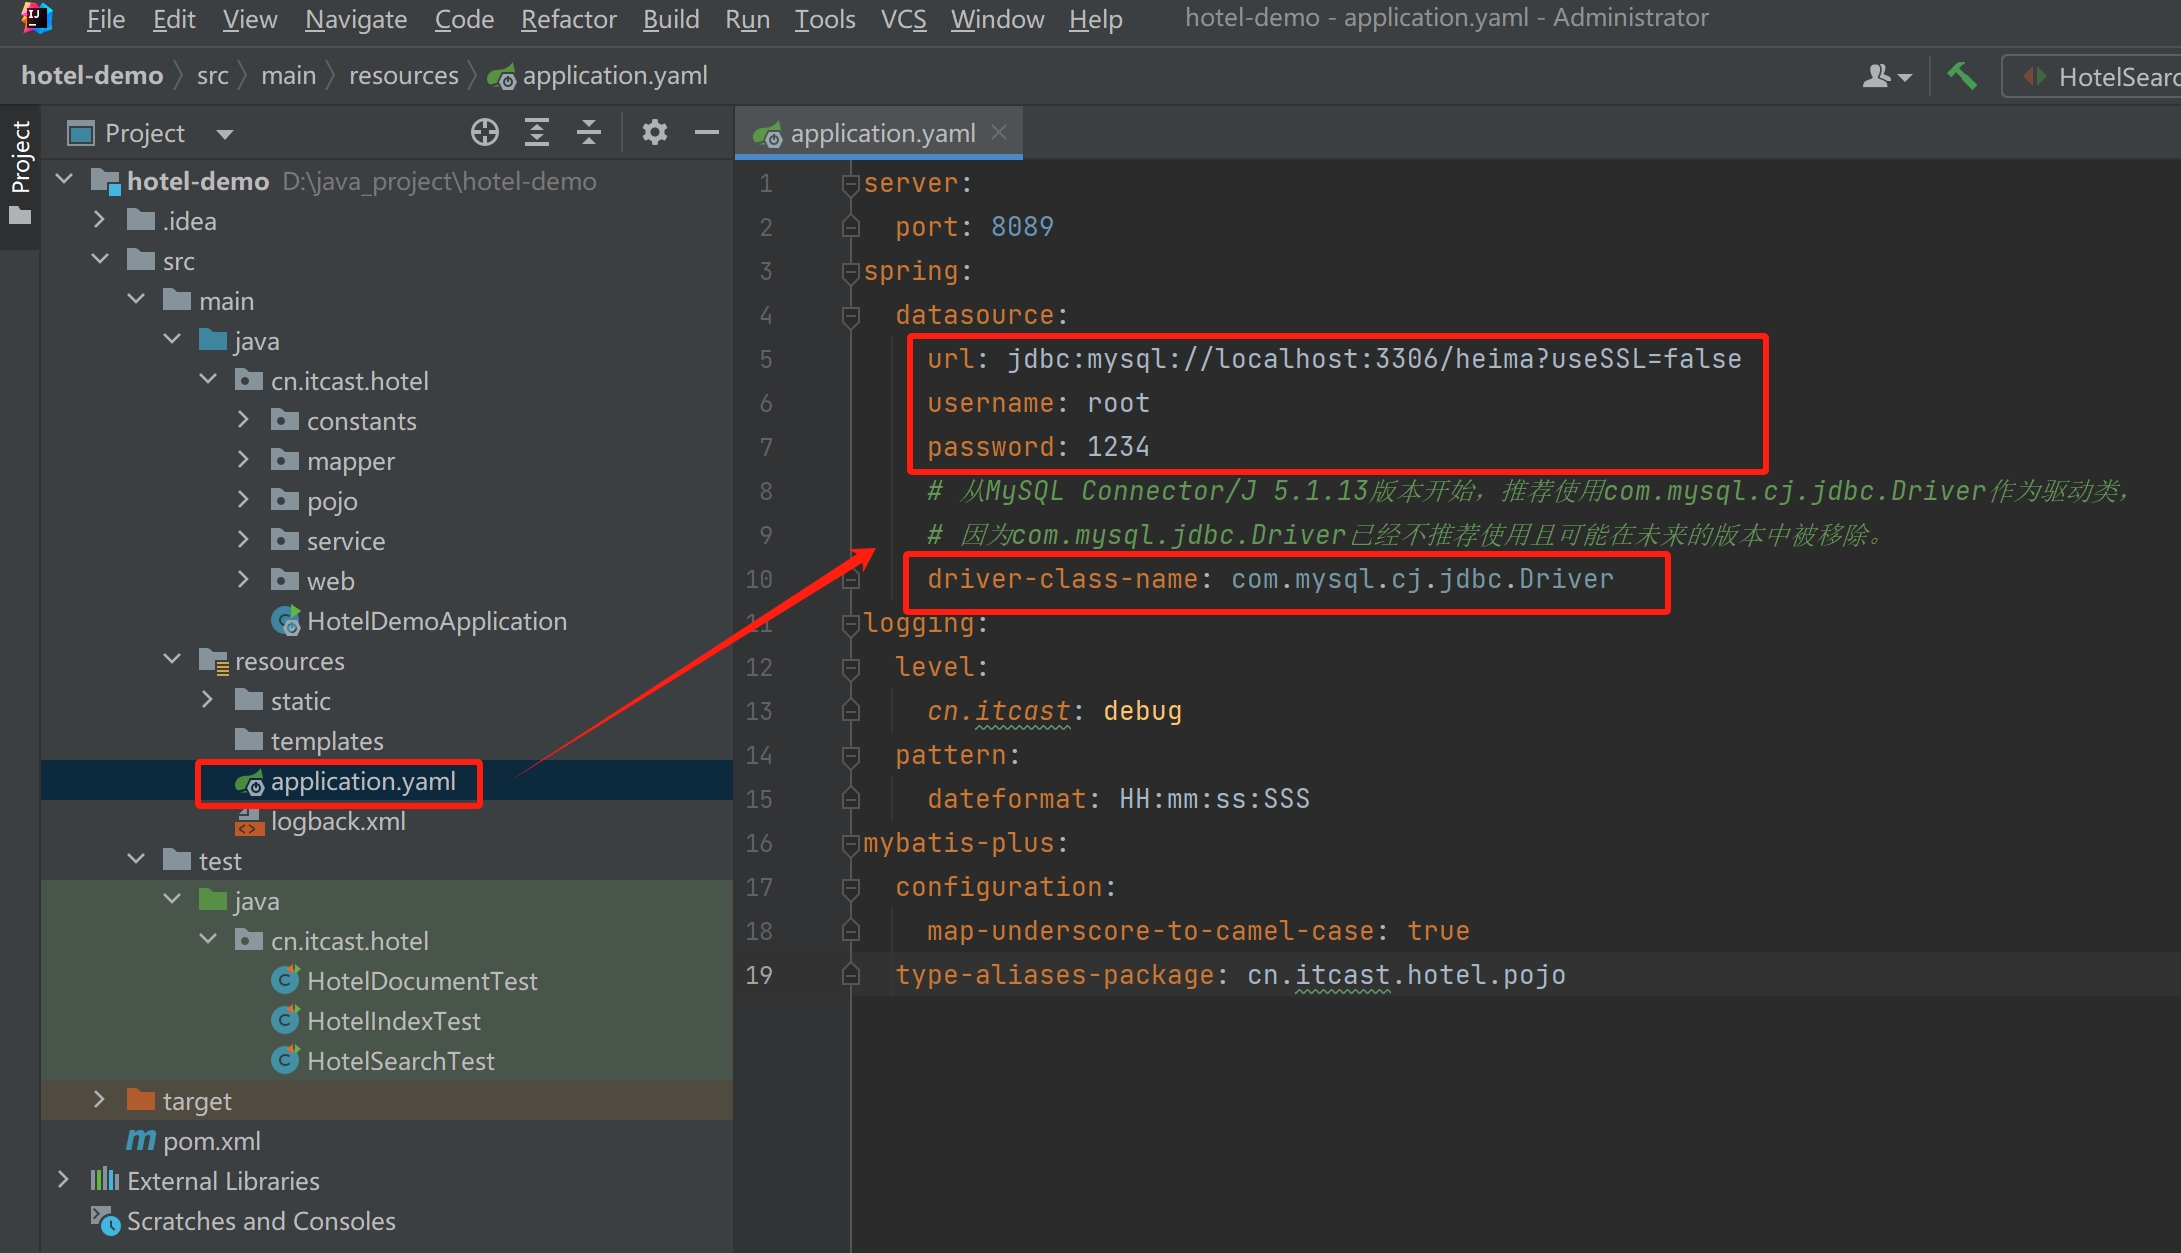This screenshot has width=2181, height=1253.
Task: Click the green Build hammer icon
Action: pyautogui.click(x=1961, y=76)
